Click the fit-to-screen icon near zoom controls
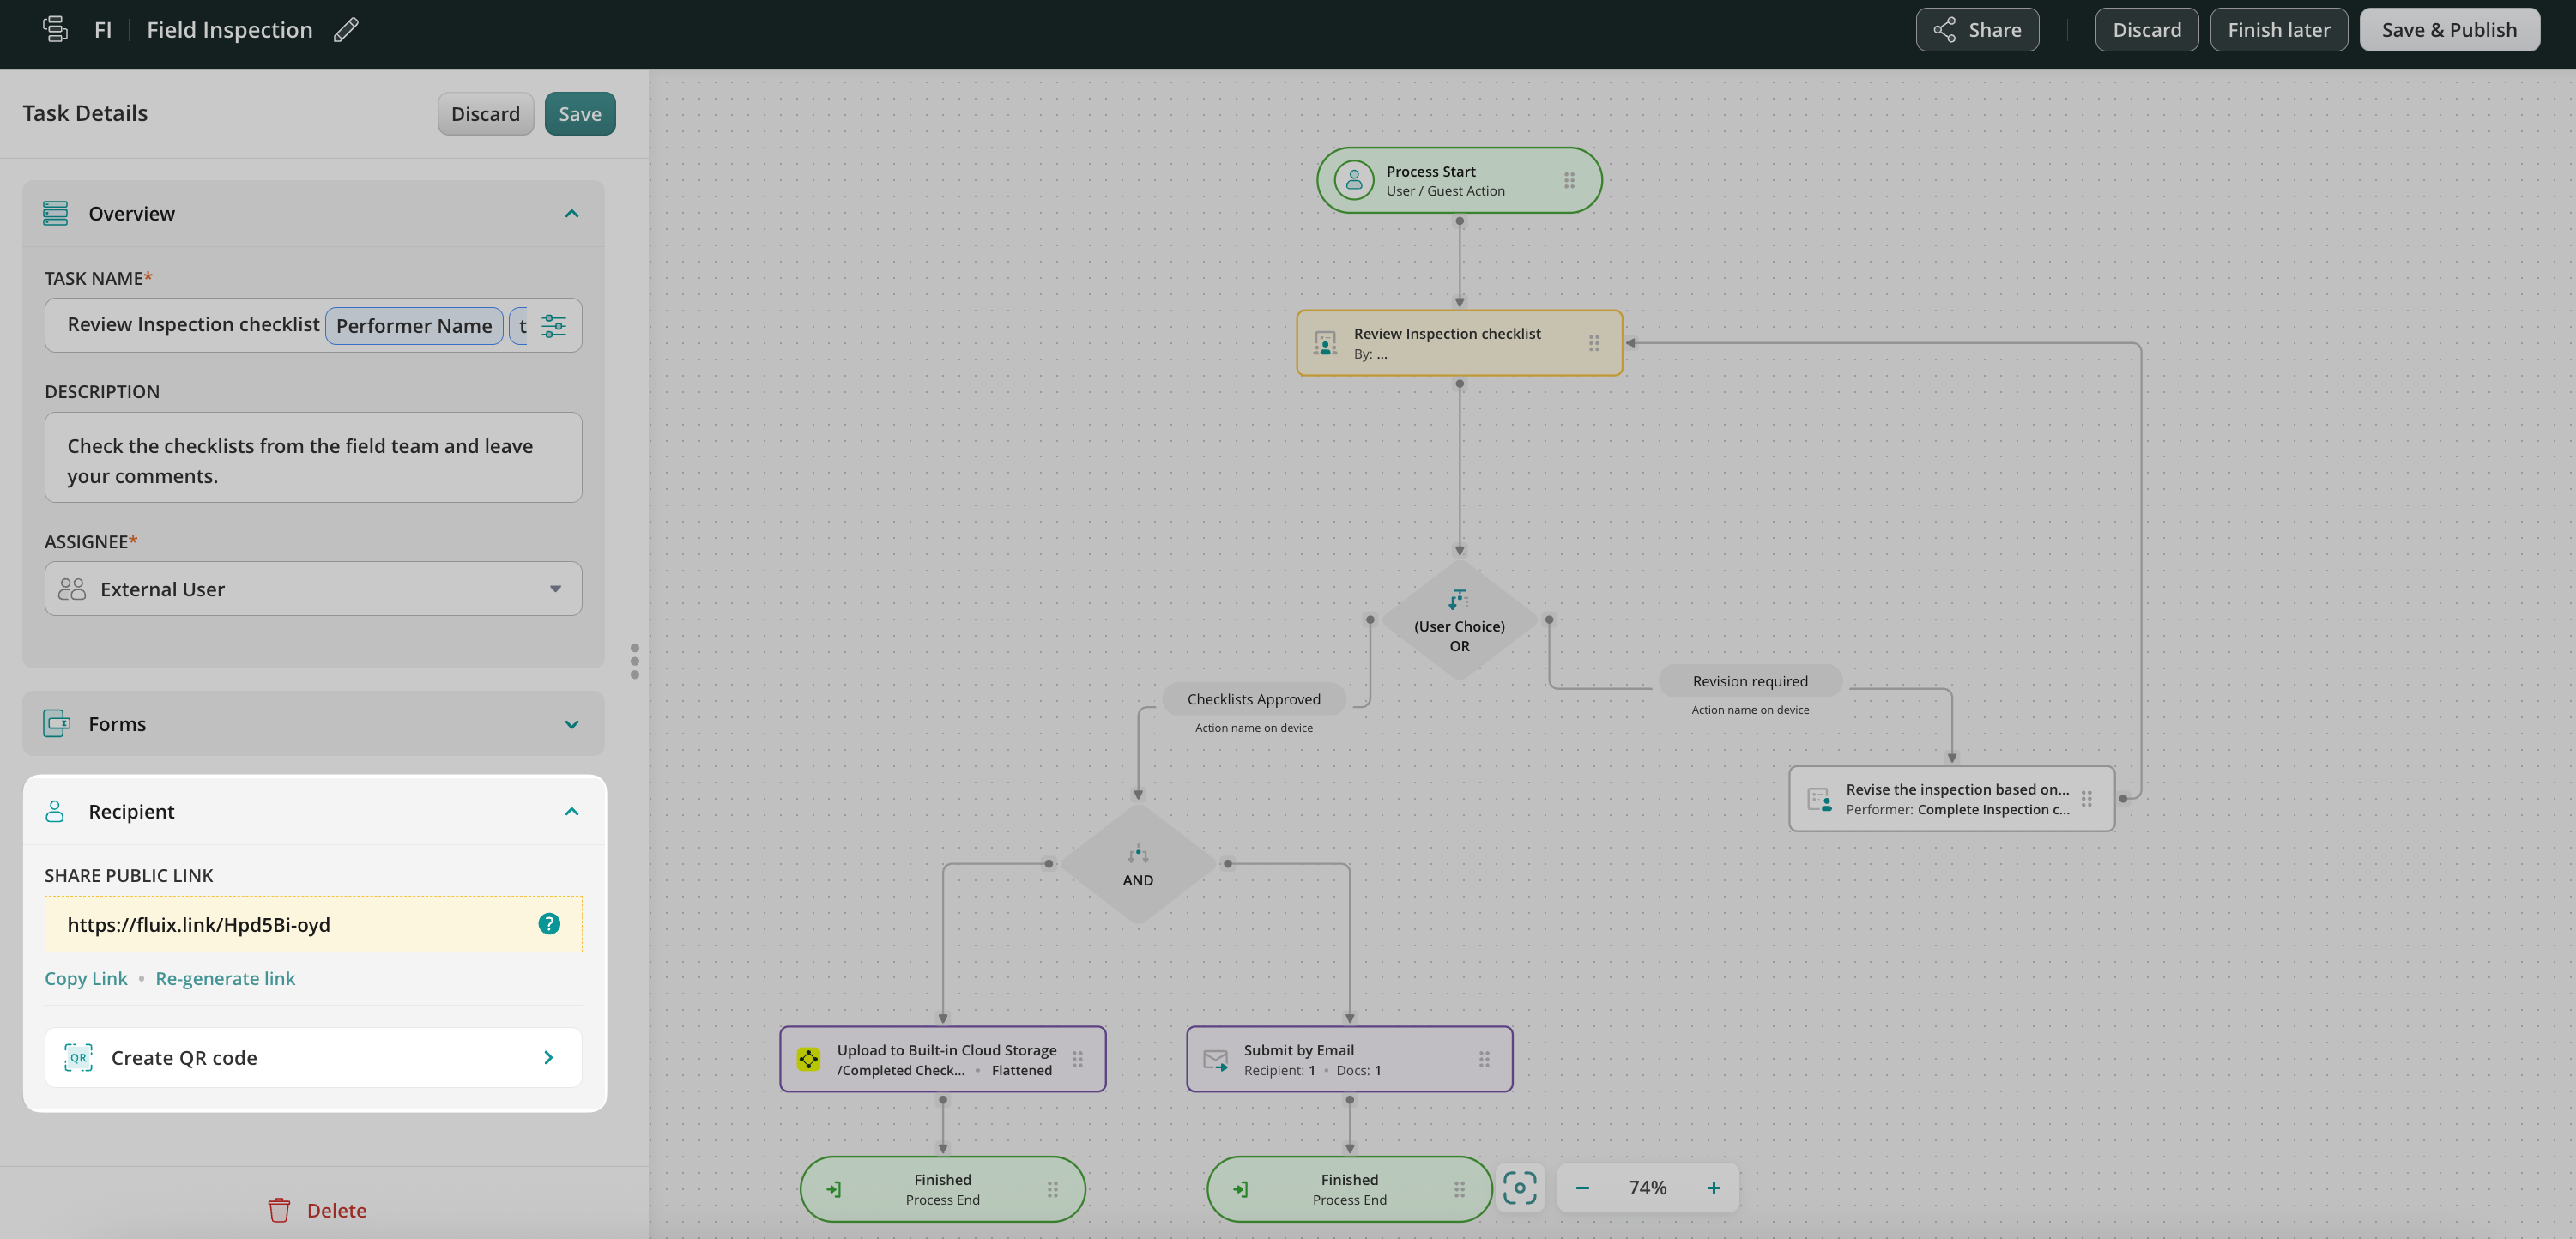Screen dimensions: 2576x1239 coord(1519,1188)
